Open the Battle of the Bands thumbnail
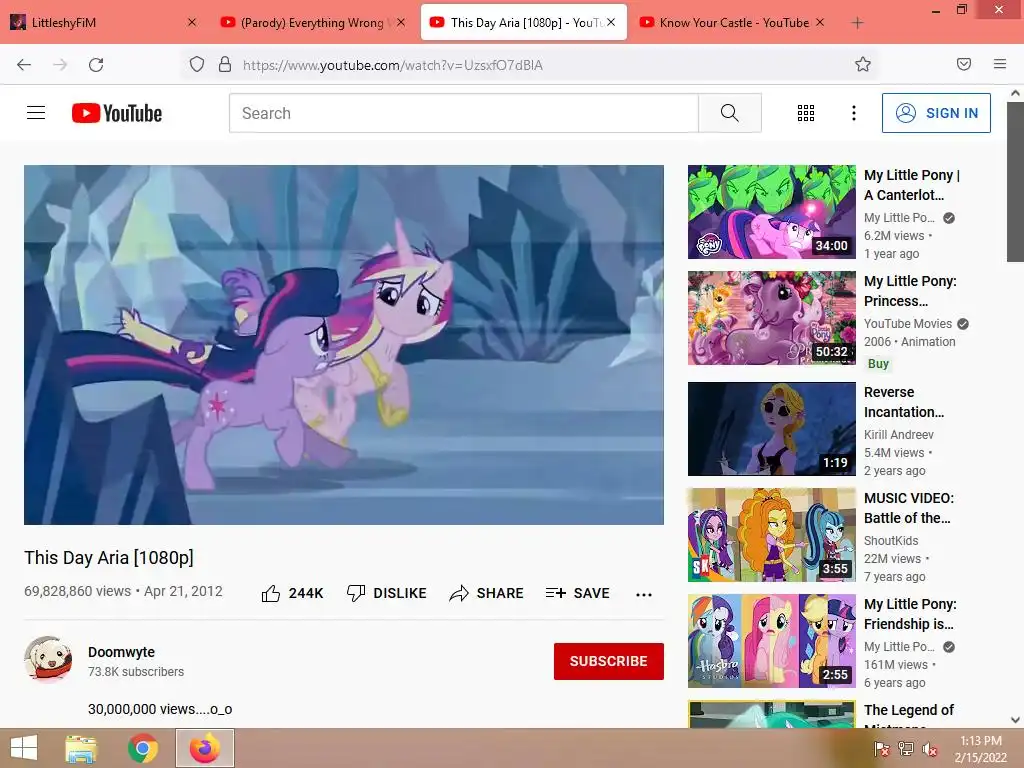1024x768 pixels. coord(771,535)
